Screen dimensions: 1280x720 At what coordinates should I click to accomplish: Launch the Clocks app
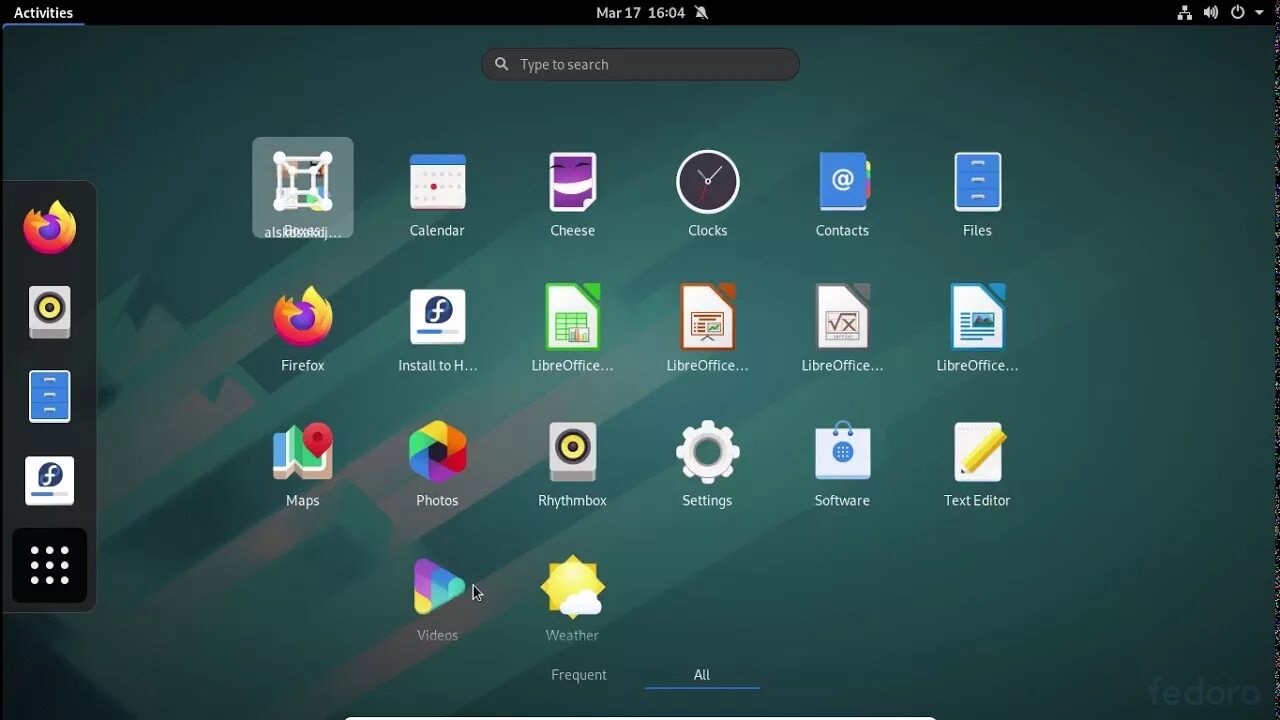707,182
